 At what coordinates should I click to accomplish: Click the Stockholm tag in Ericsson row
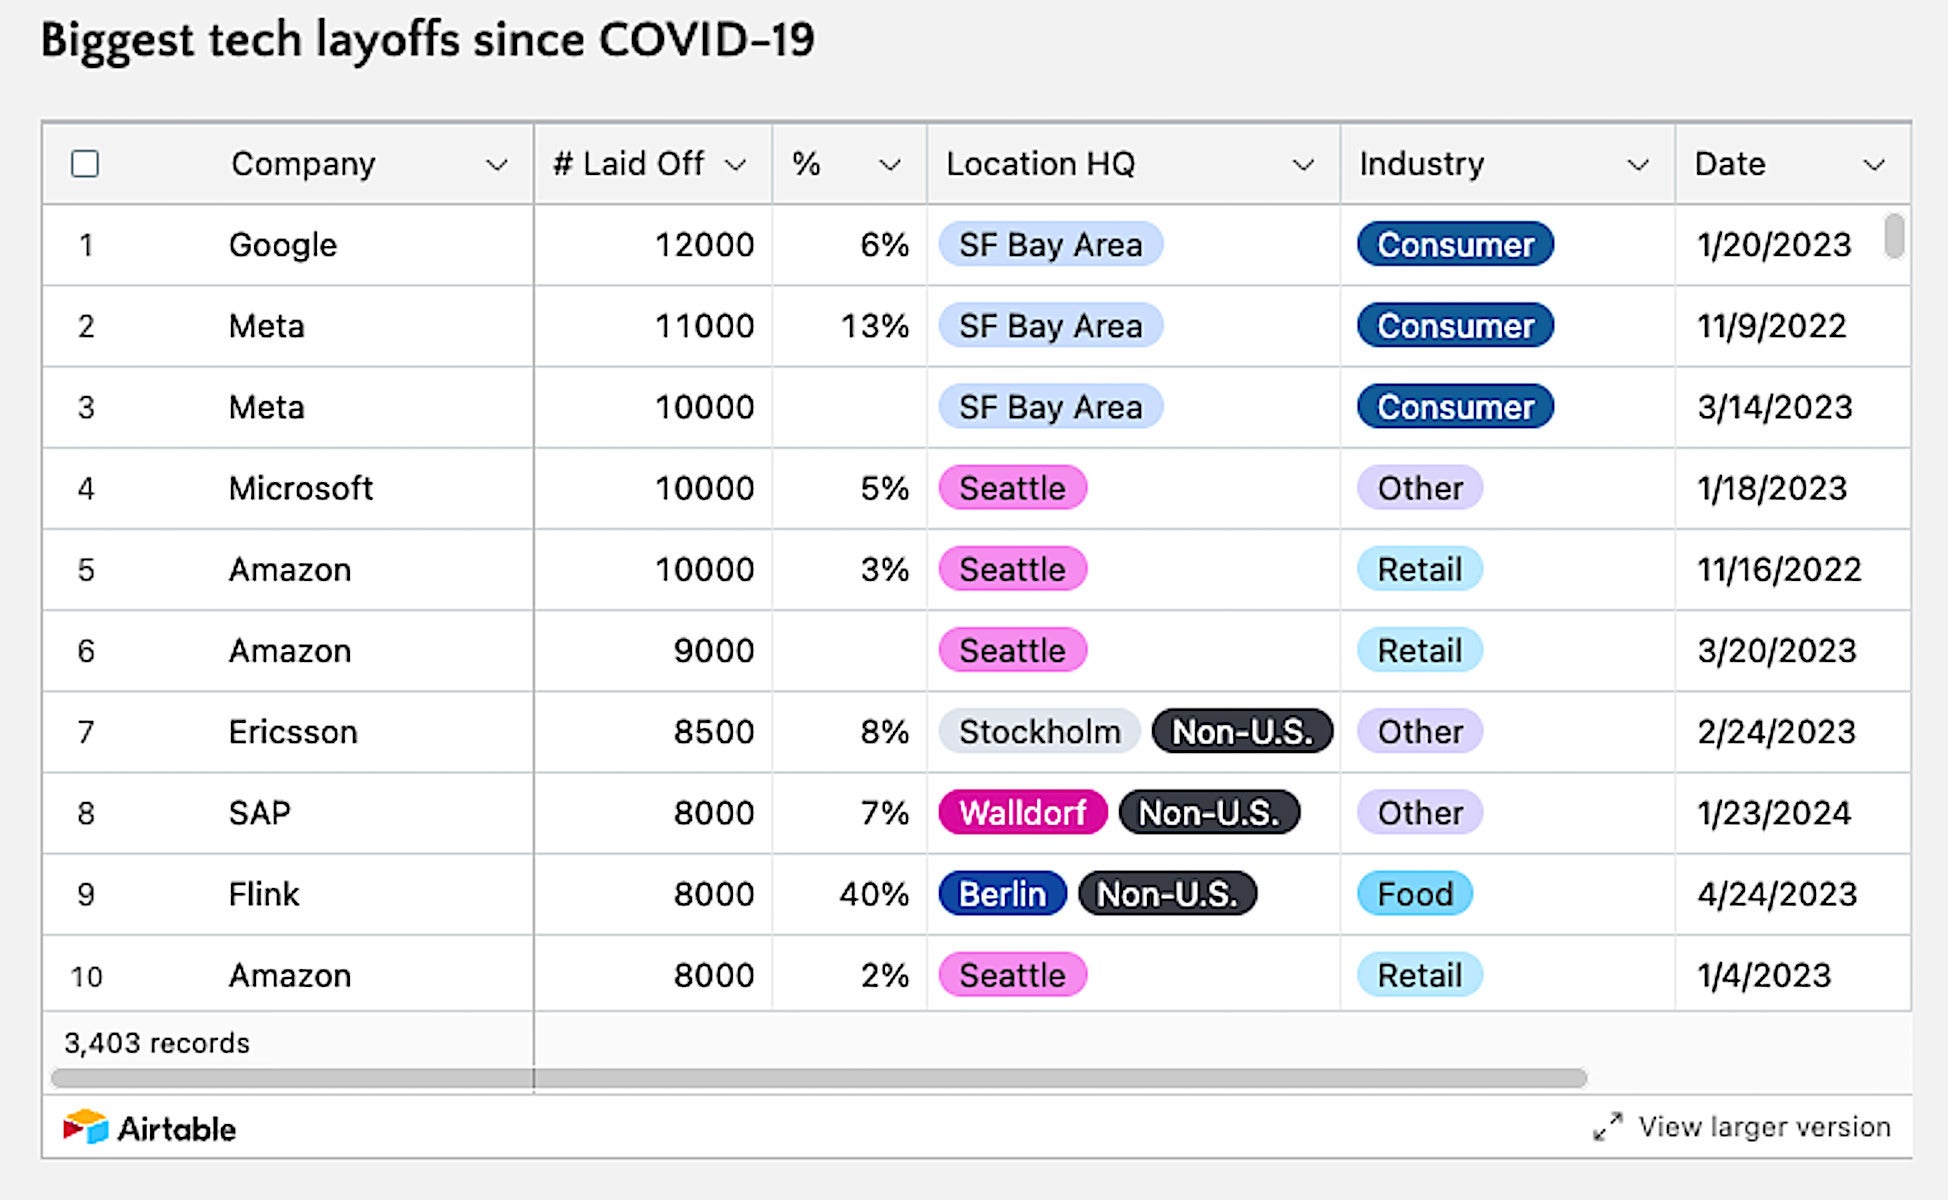coord(1039,732)
